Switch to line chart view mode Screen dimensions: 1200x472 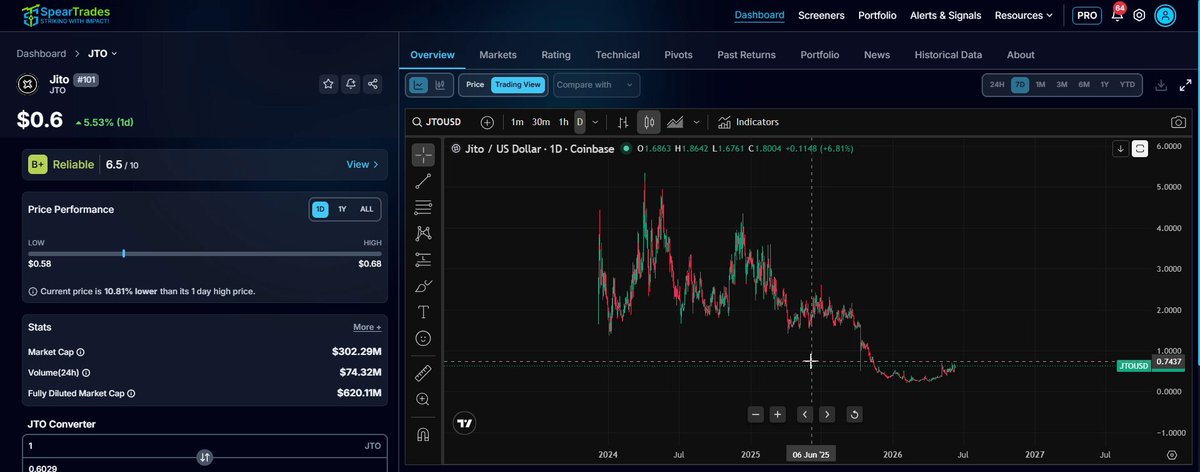pyautogui.click(x=418, y=85)
